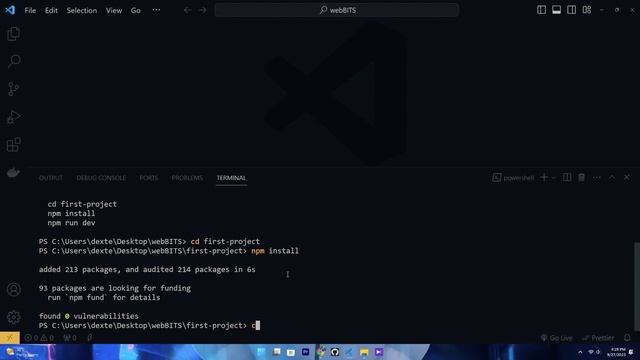
Task: Open Windows Start button
Action: pos(261,352)
